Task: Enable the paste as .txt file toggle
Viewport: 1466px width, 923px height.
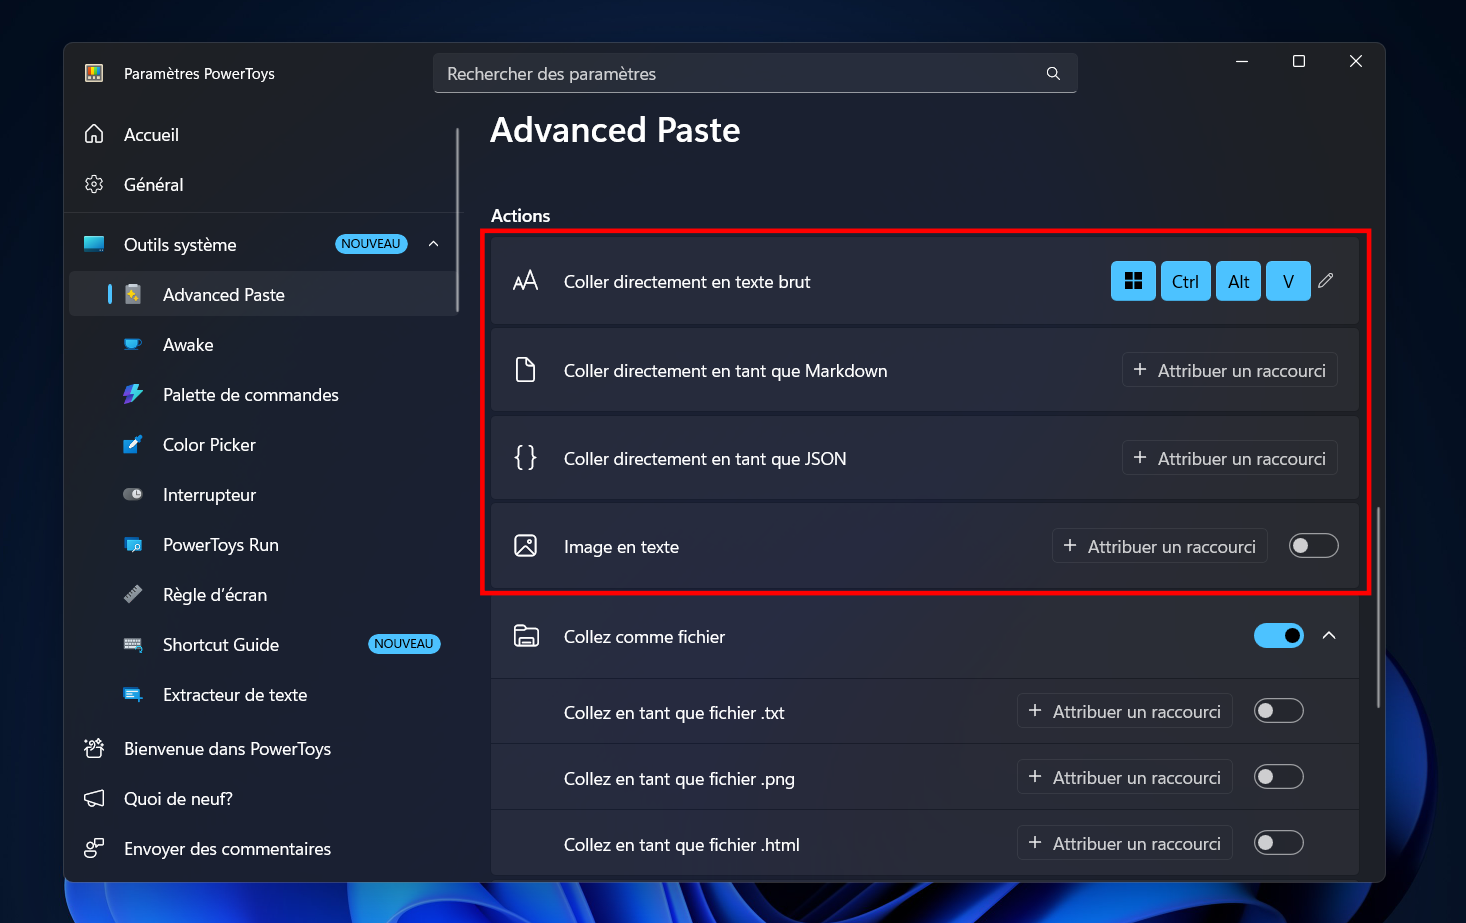Action: [x=1279, y=711]
